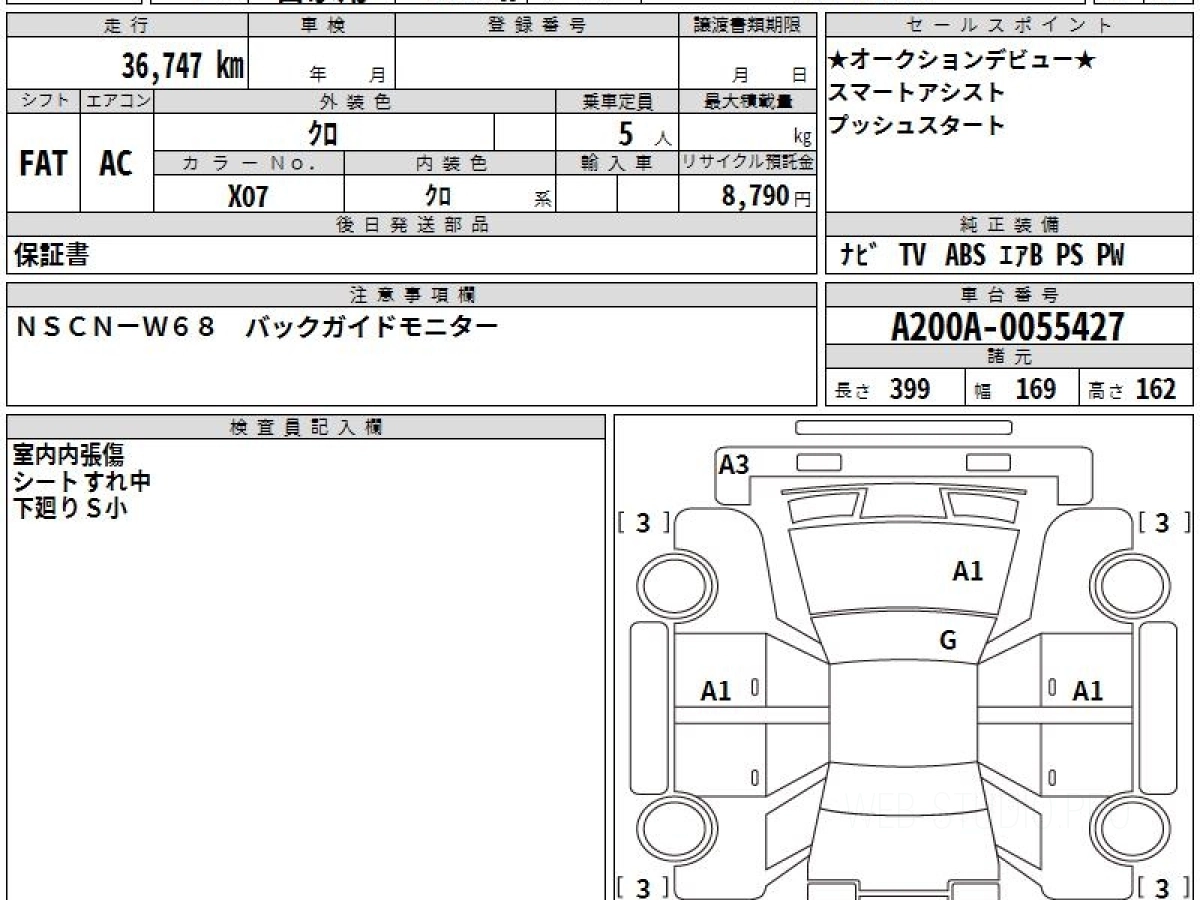Select the X07 color code
This screenshot has height=900, width=1200.
tap(248, 197)
